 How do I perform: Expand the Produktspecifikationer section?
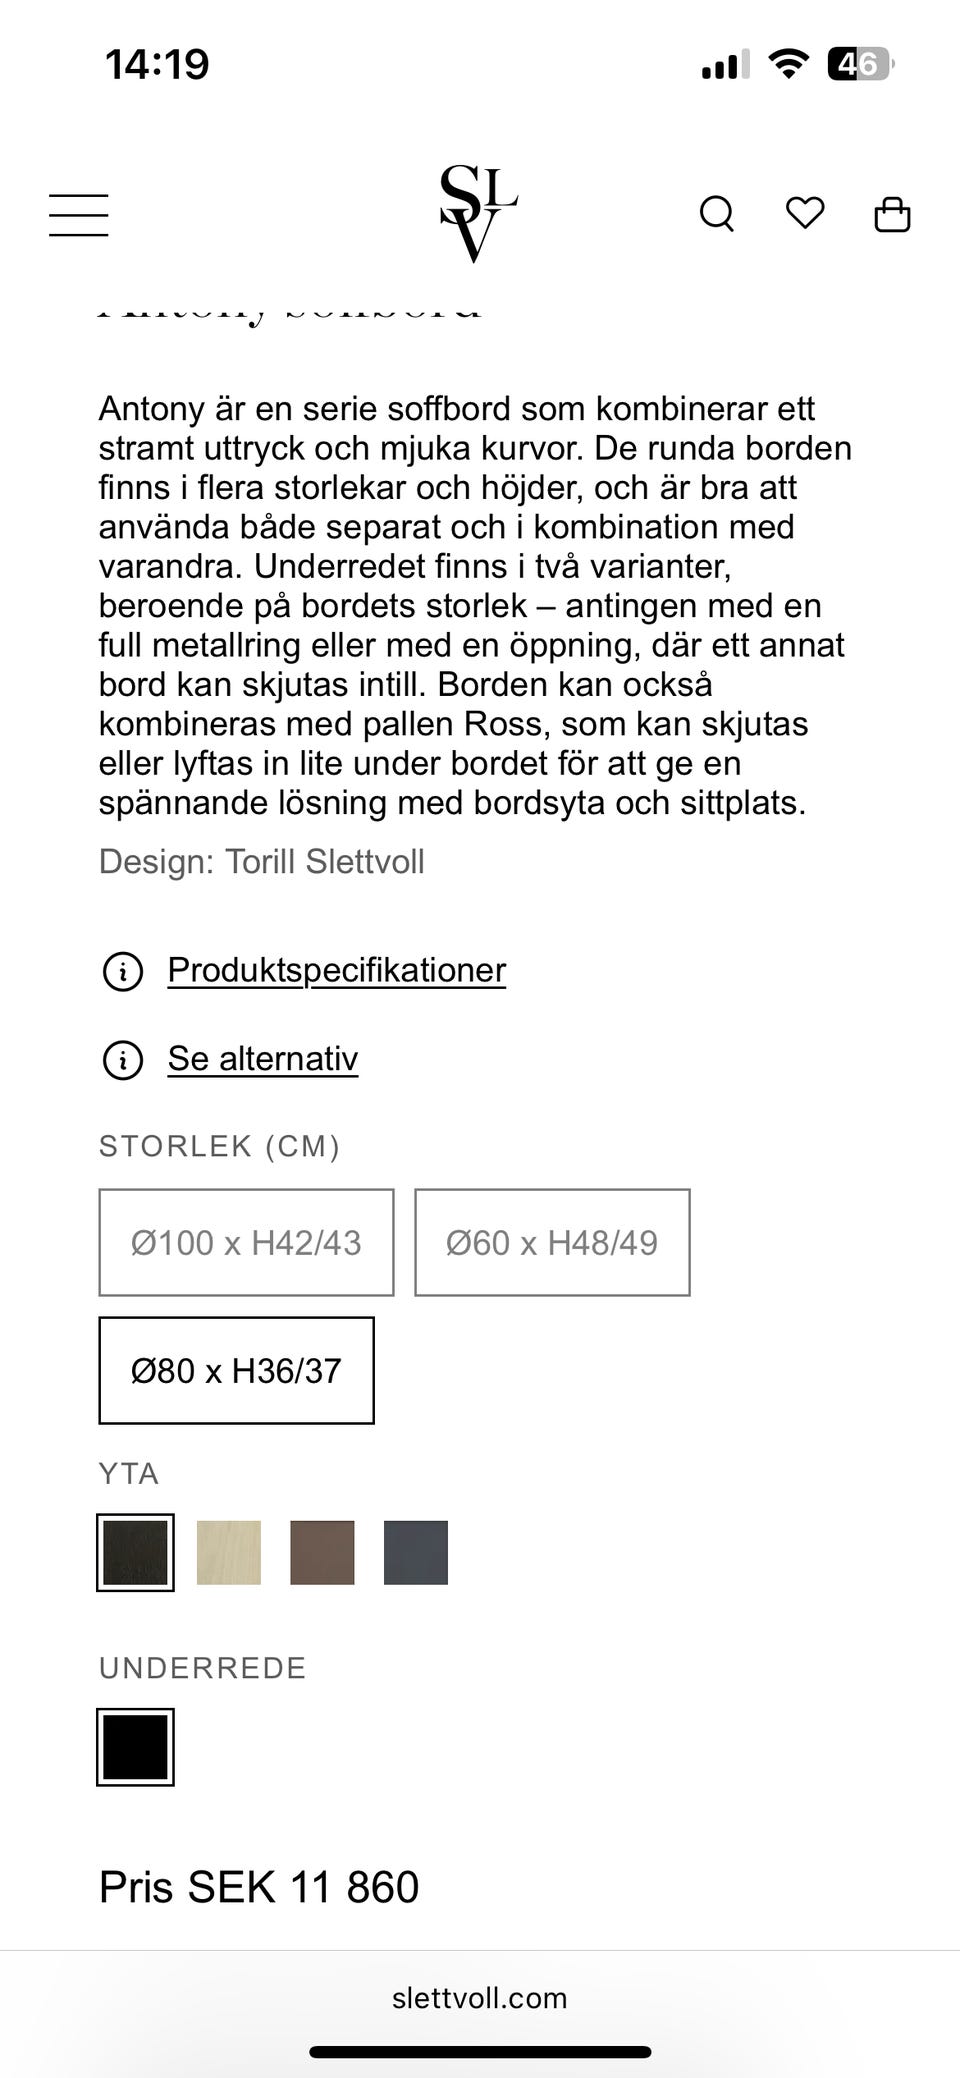click(x=337, y=969)
